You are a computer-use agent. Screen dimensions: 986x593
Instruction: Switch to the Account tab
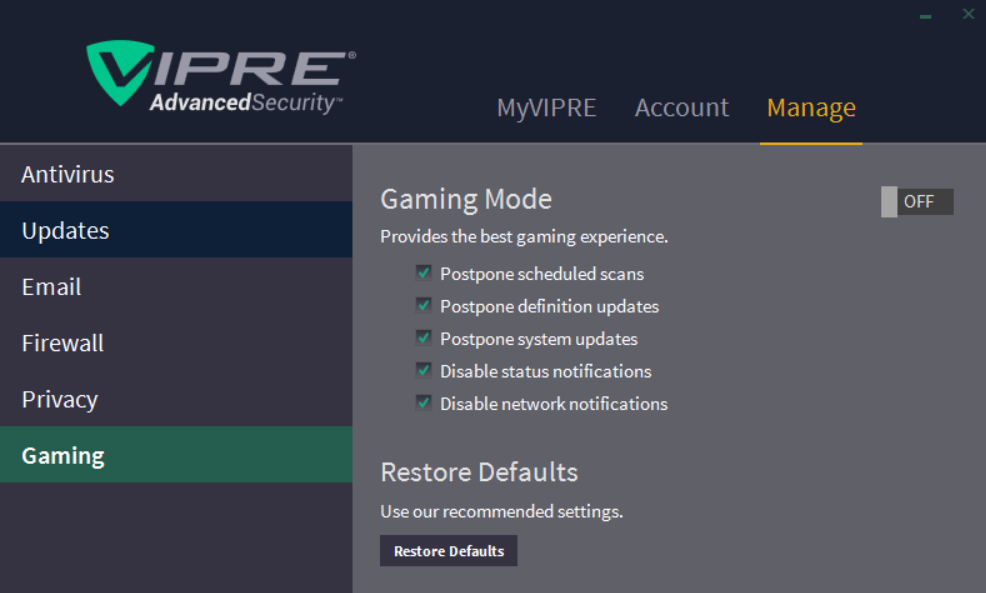(682, 108)
